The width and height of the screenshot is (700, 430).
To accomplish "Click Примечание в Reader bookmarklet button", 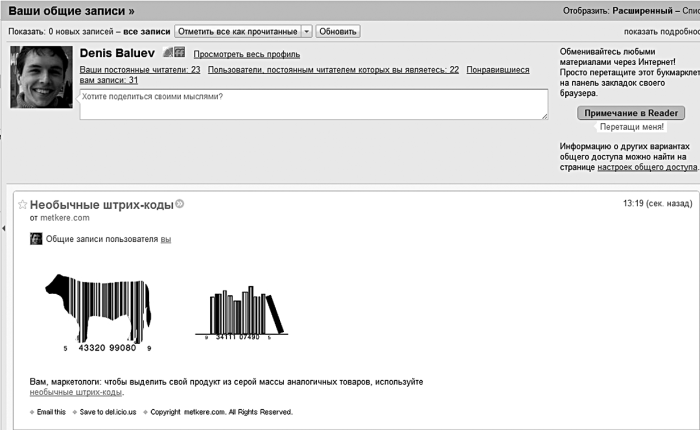I will 631,113.
